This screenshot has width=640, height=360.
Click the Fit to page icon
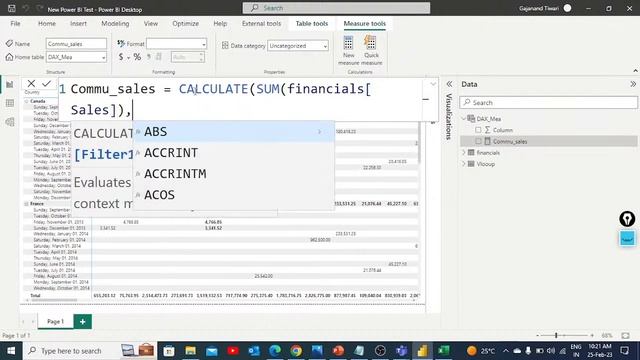[x=625, y=336]
